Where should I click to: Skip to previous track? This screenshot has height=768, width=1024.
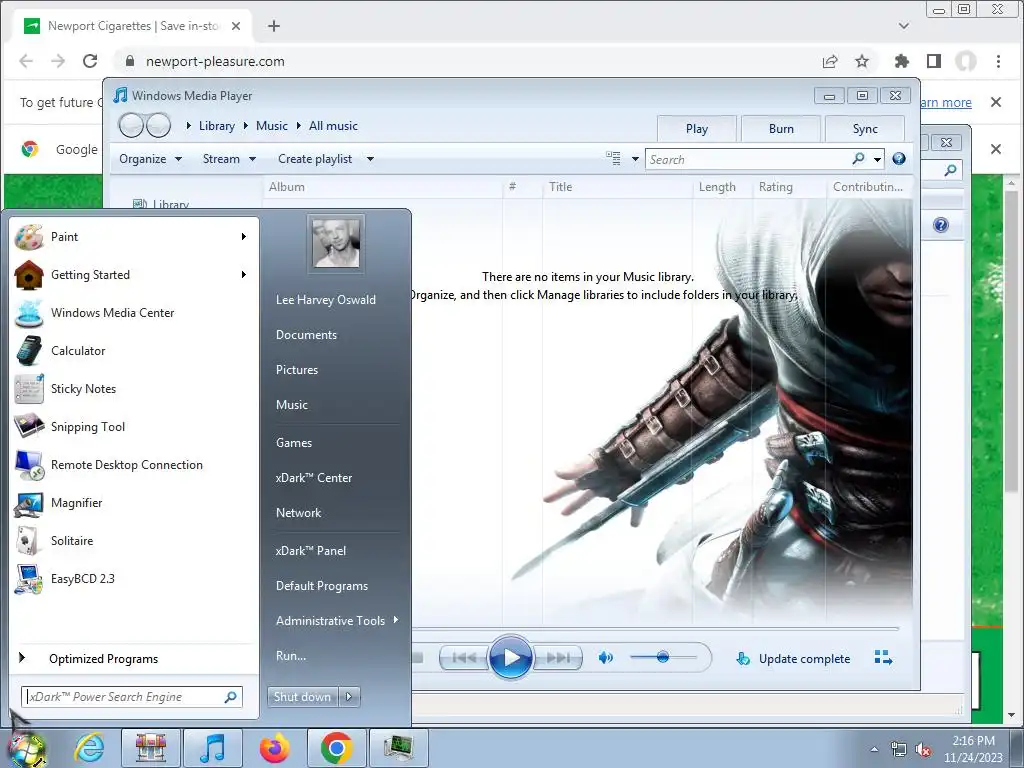point(464,658)
